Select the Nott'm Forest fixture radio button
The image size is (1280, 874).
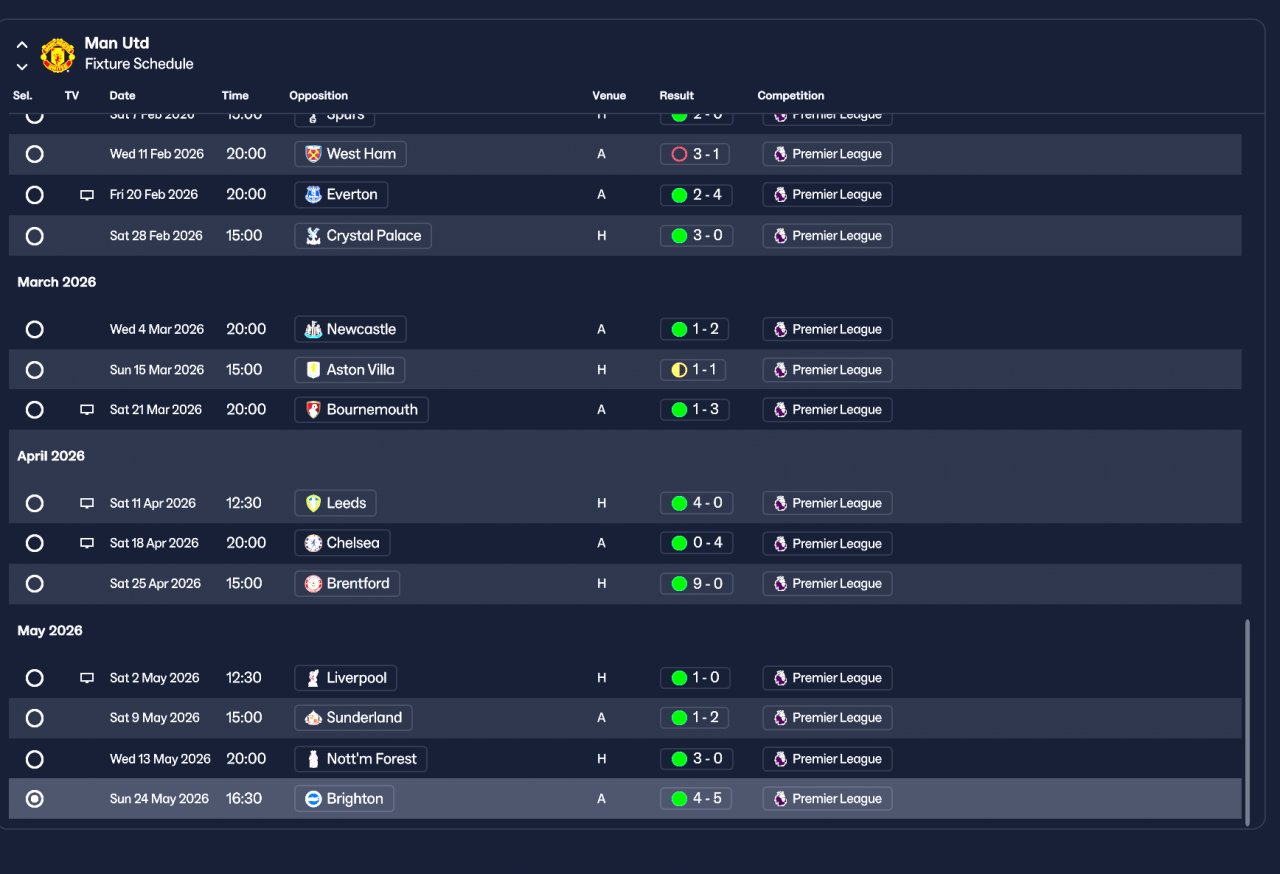(35, 759)
